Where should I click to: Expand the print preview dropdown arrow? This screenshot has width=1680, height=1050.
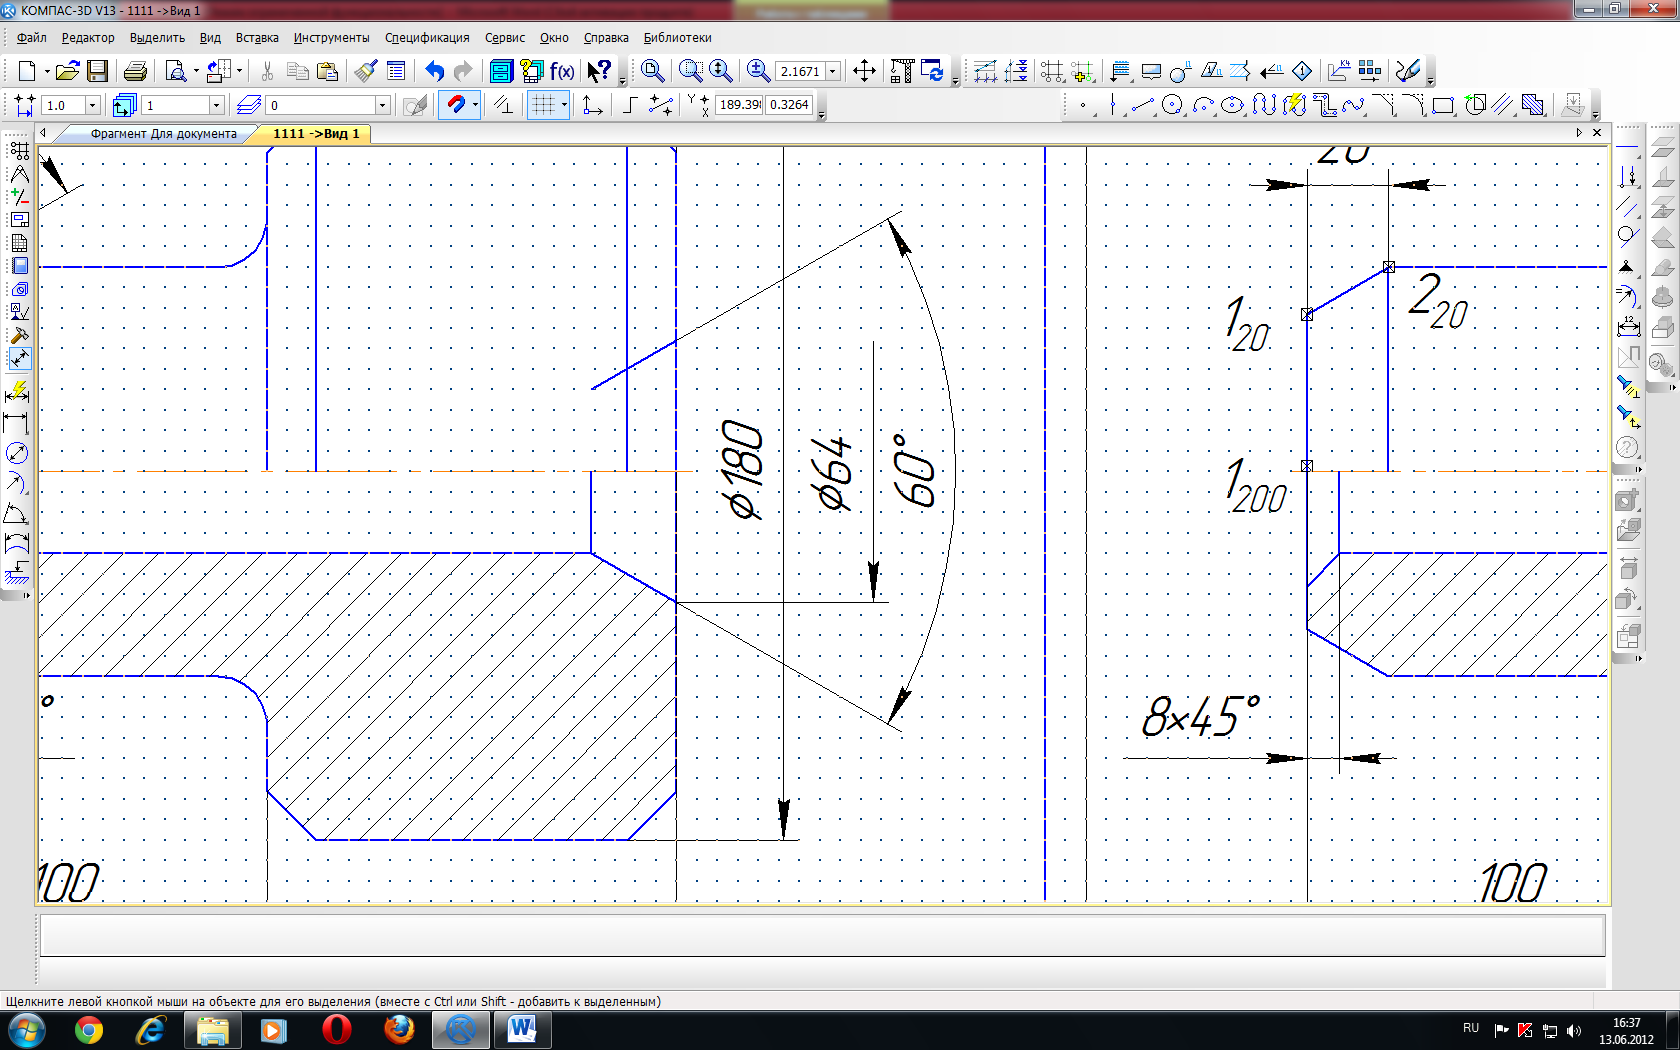click(x=196, y=71)
